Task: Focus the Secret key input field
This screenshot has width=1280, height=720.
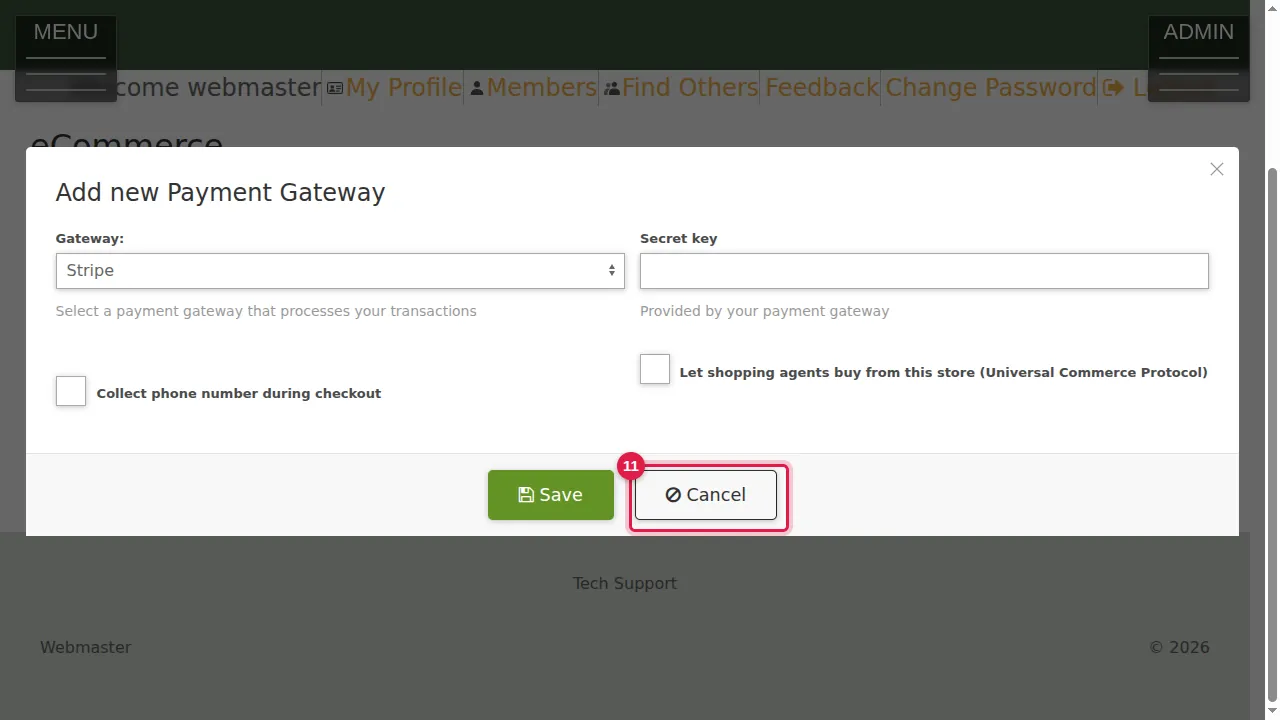Action: 924,271
